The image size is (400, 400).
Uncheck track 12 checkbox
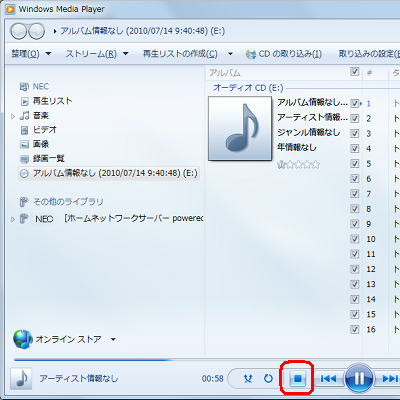[x=355, y=269]
